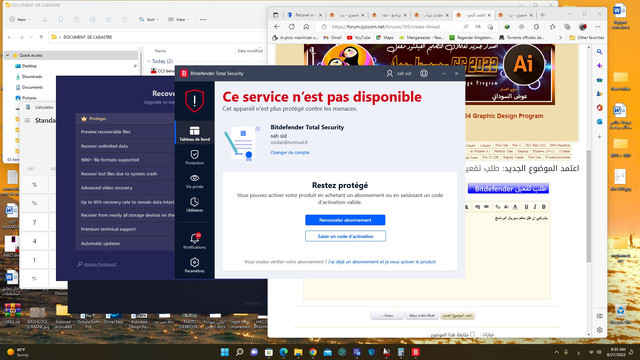Open Protection section in Bitdefender
This screenshot has height=360, width=640.
click(194, 157)
